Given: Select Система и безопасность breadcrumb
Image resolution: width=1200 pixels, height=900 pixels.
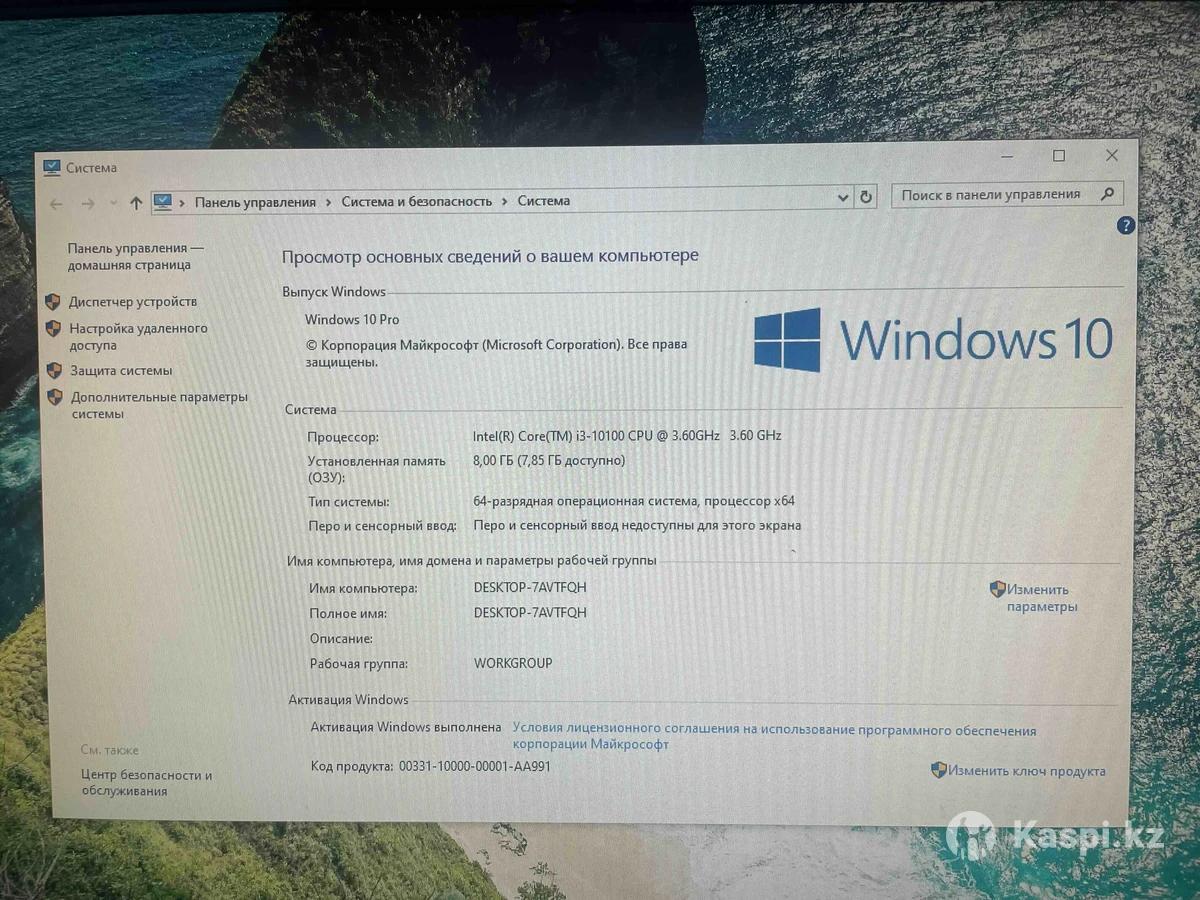Looking at the screenshot, I should coord(416,201).
